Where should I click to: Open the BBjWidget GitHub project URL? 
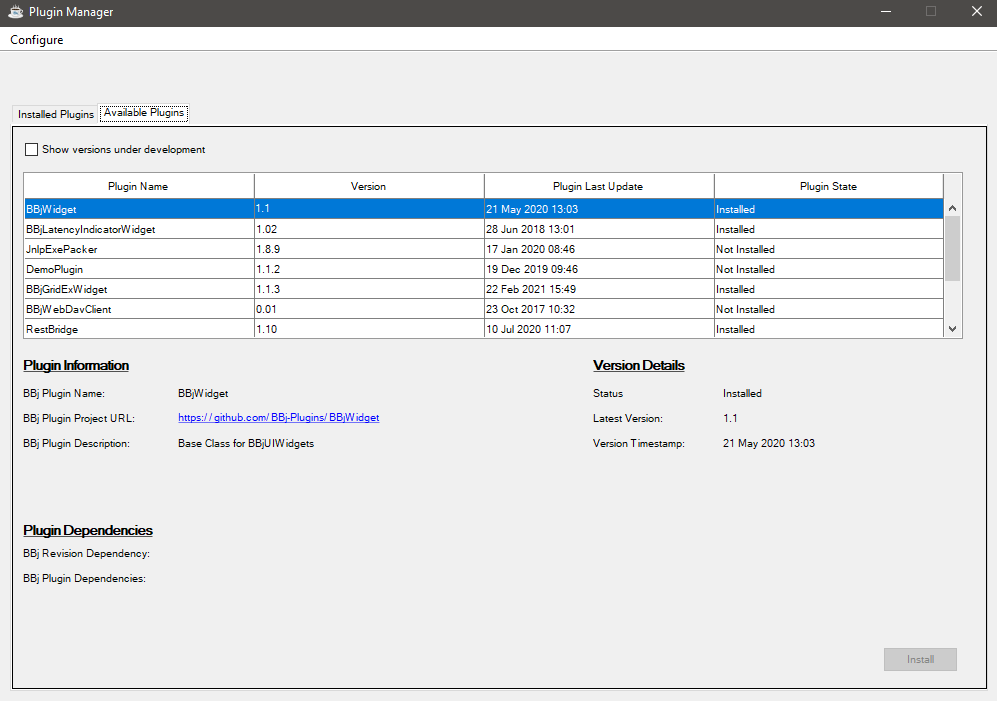278,418
